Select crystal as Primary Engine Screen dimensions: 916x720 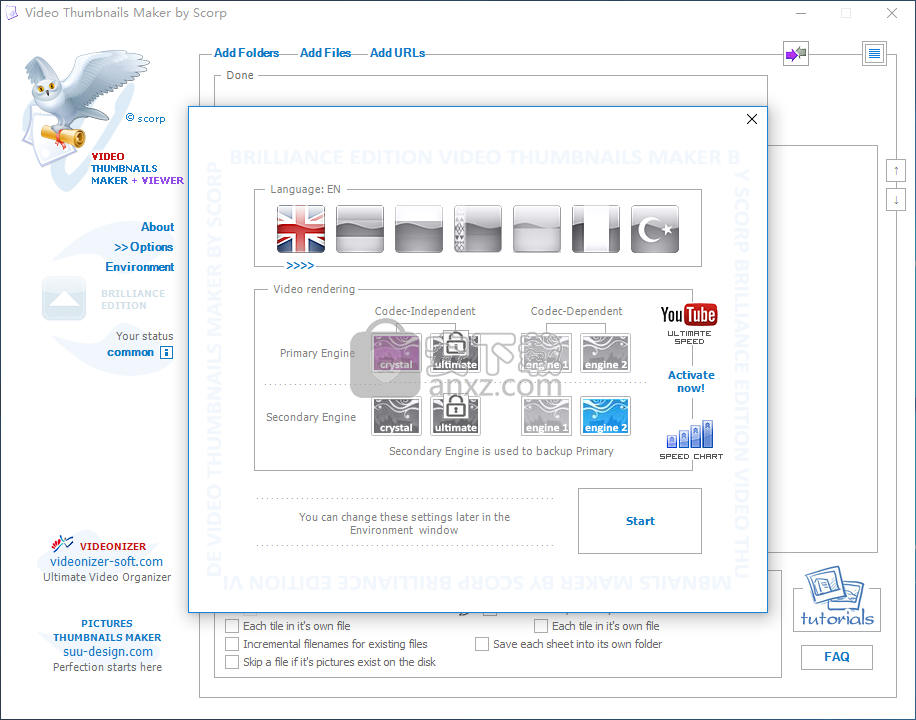click(397, 353)
